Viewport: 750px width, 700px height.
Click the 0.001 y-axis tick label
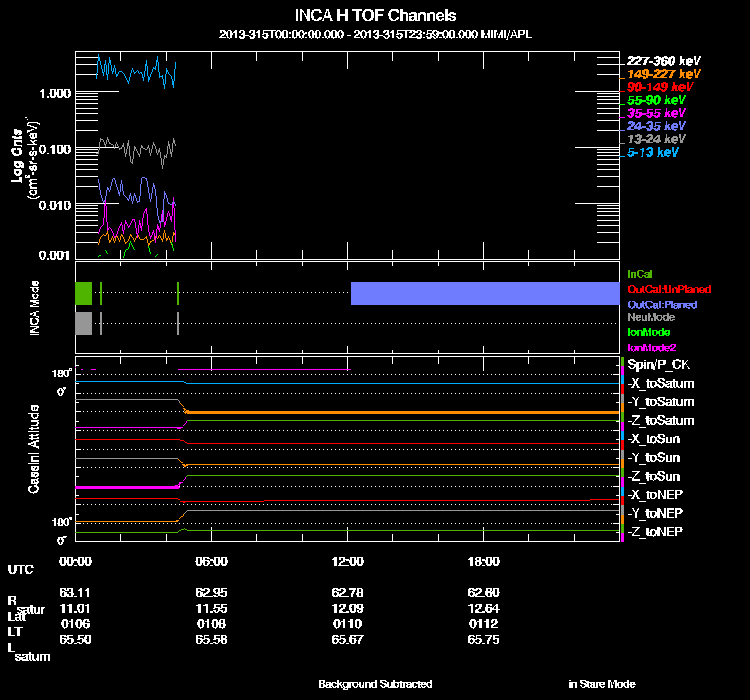(55, 256)
